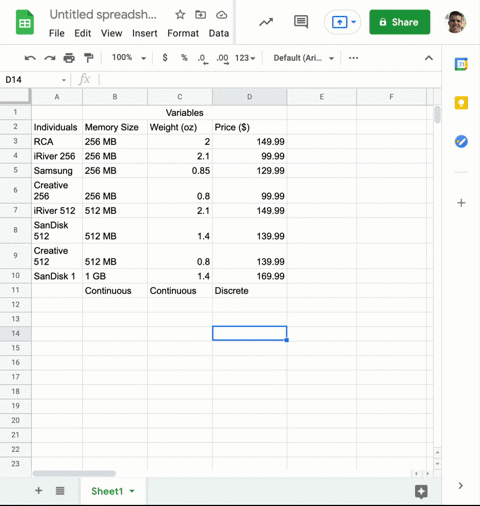Decrease decimal places icon
The width and height of the screenshot is (480, 506).
203,58
